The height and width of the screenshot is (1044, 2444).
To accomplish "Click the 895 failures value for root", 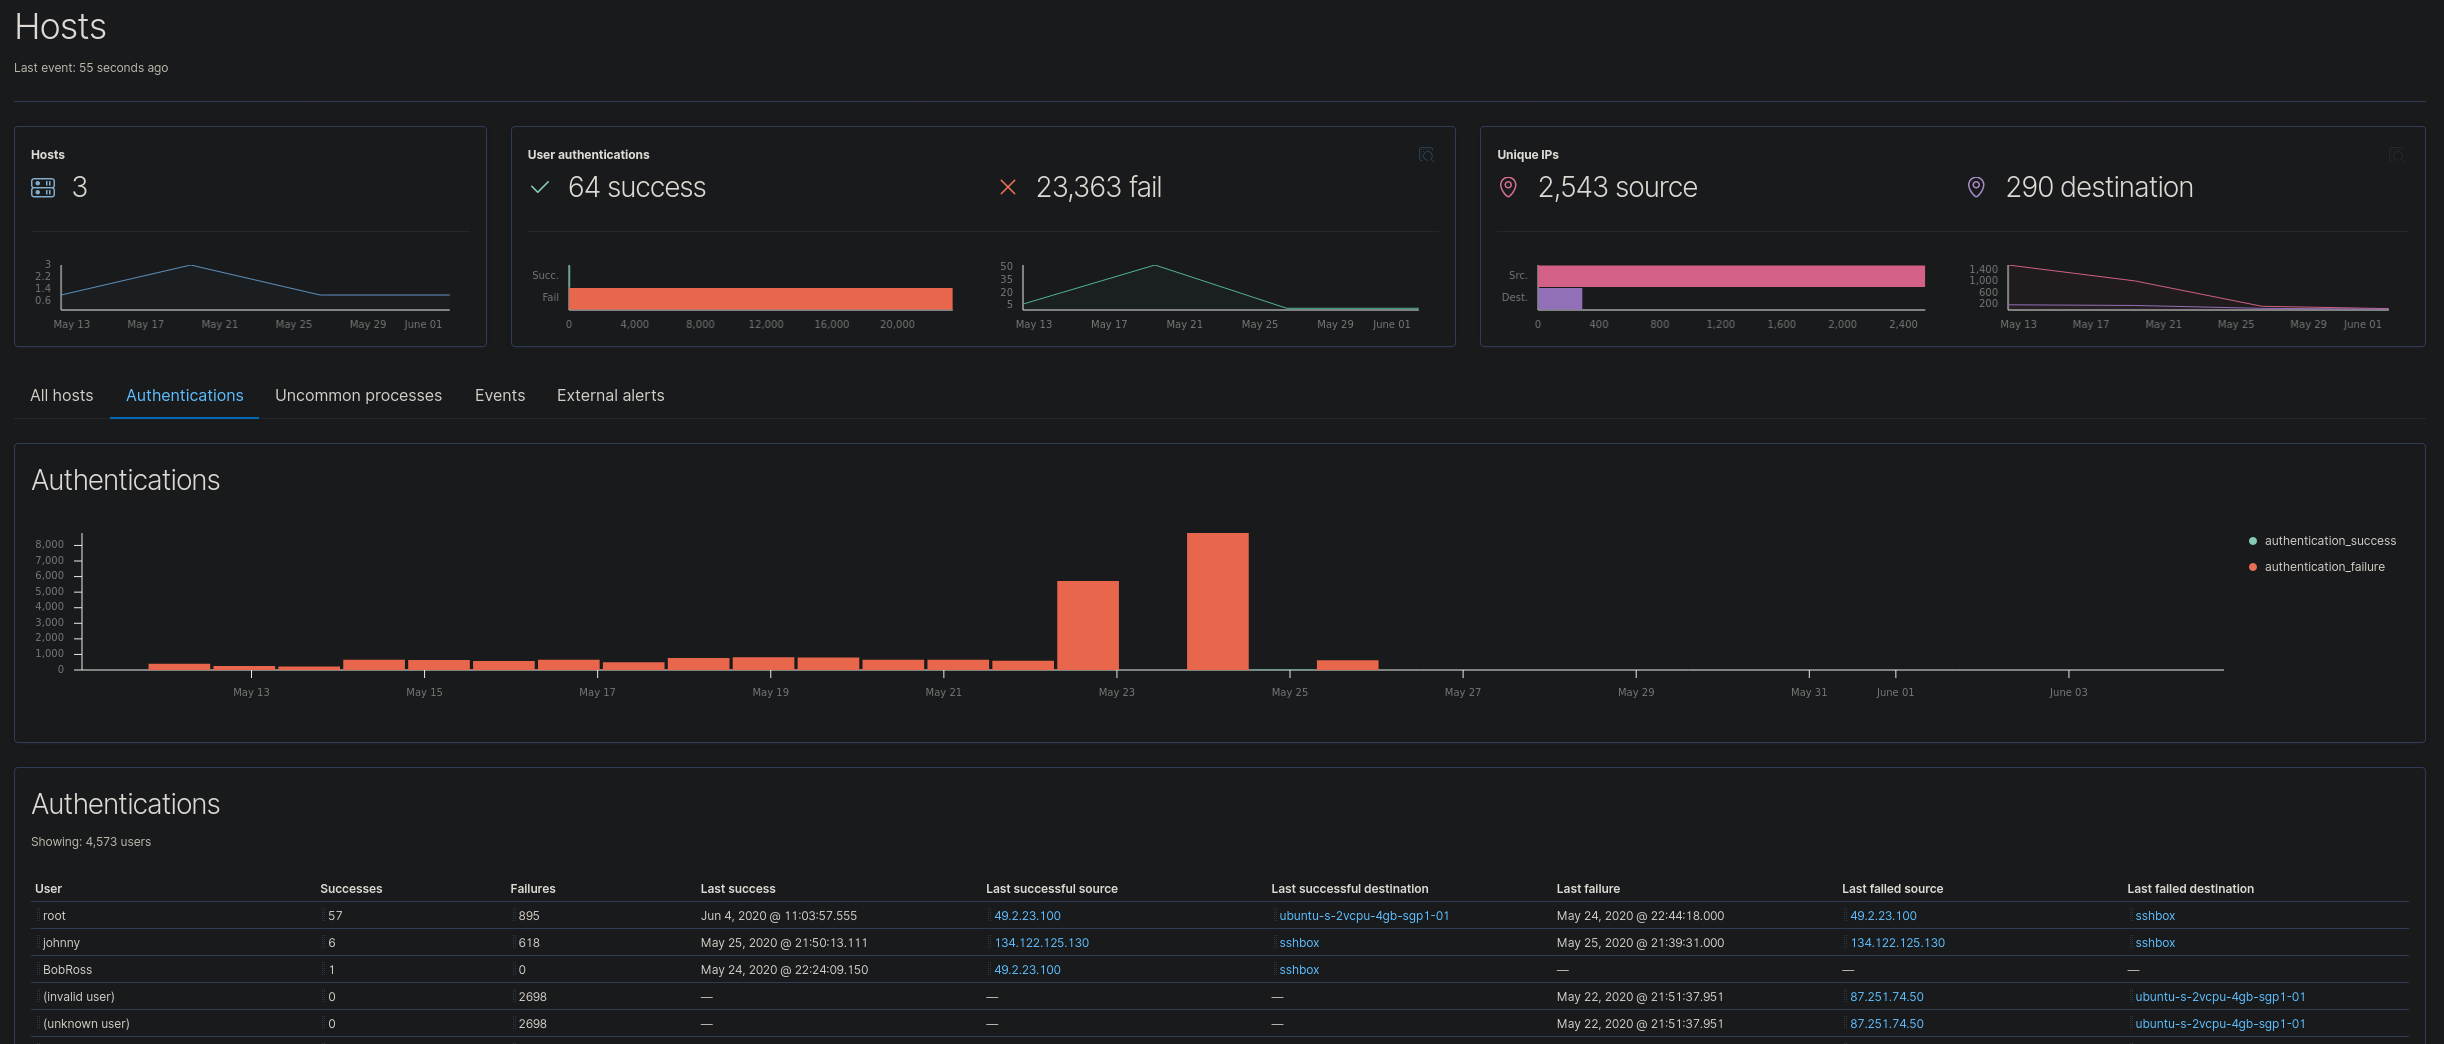I will tap(529, 916).
